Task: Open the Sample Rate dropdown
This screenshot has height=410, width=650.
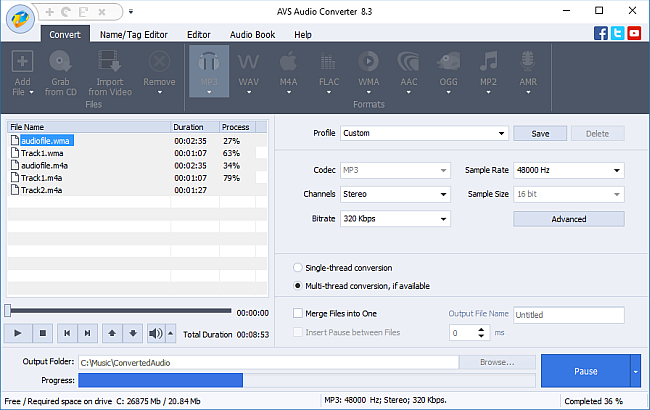Action: pyautogui.click(x=569, y=170)
